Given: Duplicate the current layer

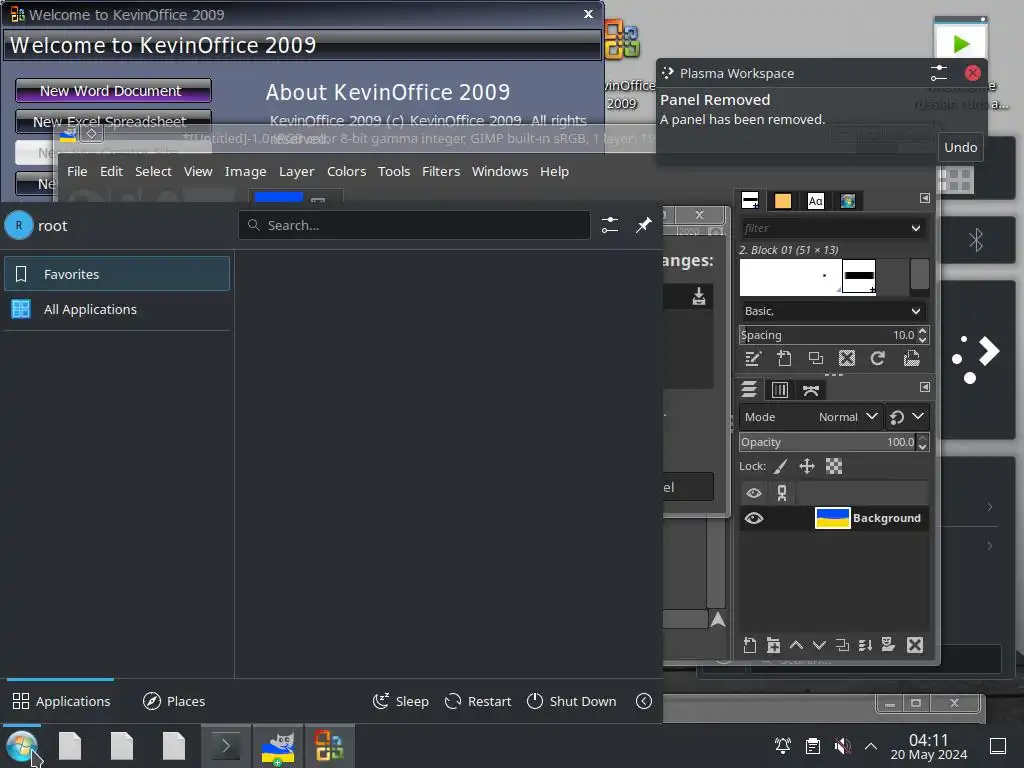Looking at the screenshot, I should pyautogui.click(x=842, y=645).
